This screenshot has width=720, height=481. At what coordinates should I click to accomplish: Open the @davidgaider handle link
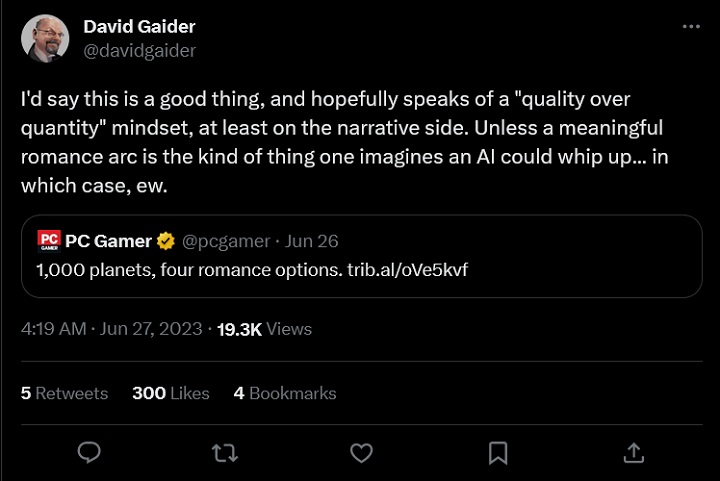pos(139,50)
